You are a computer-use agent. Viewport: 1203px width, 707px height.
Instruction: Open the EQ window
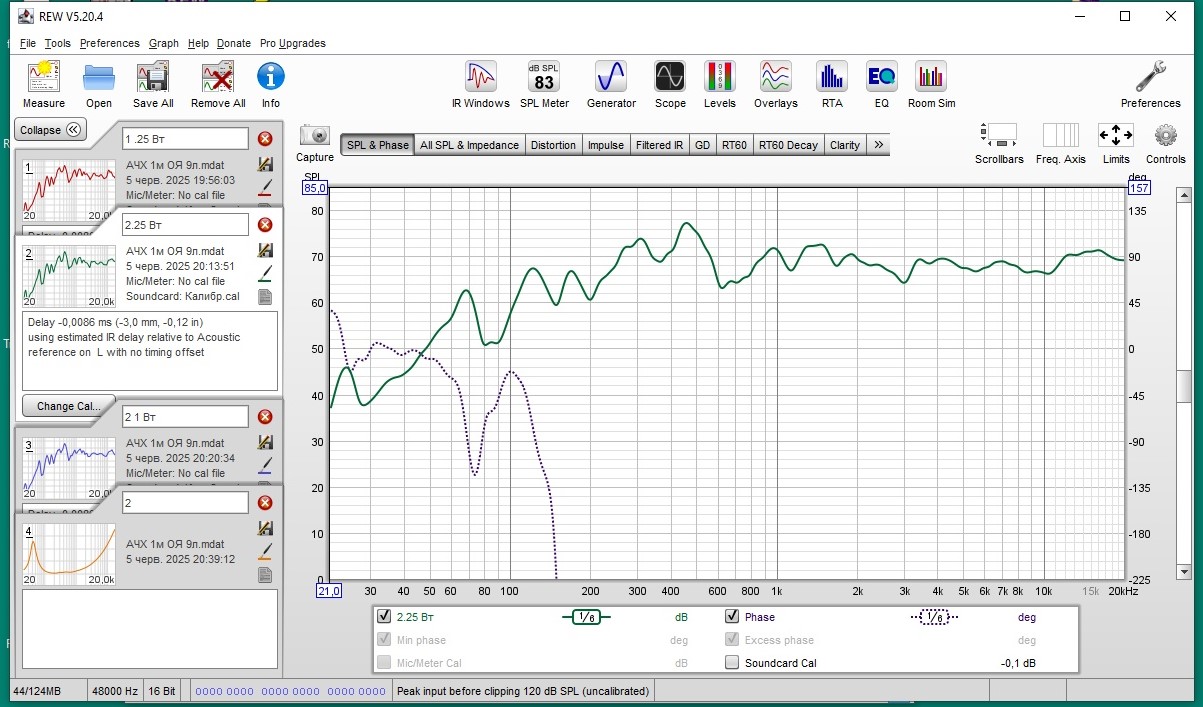(x=881, y=77)
